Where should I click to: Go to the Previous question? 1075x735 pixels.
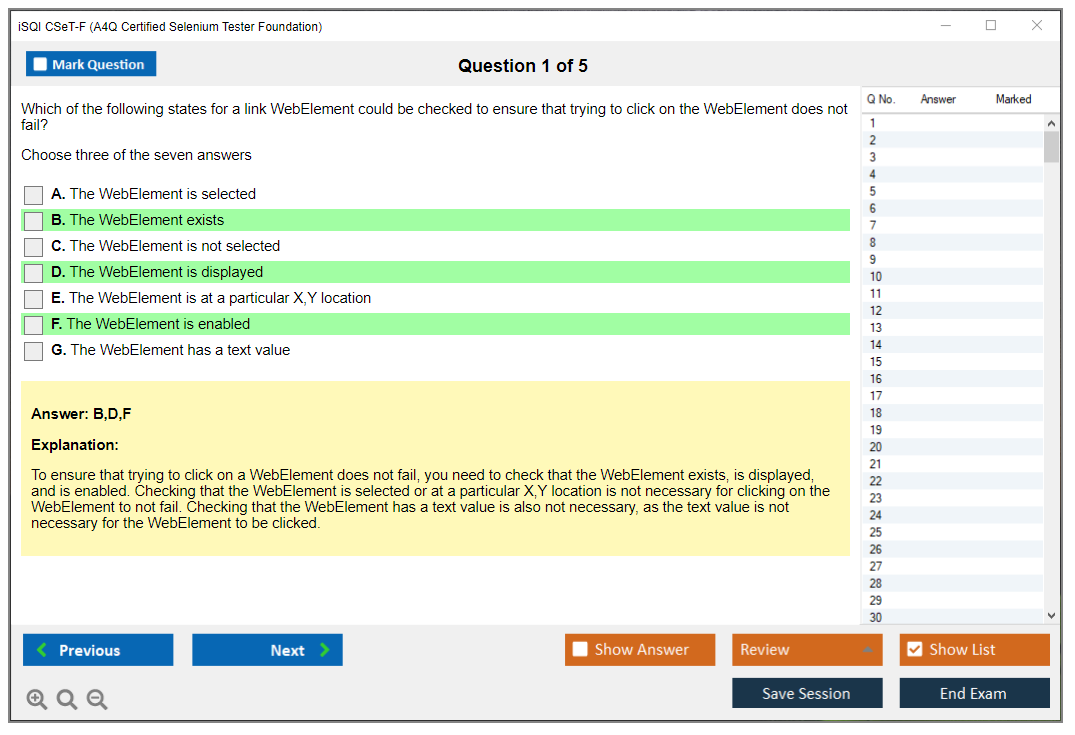point(98,650)
